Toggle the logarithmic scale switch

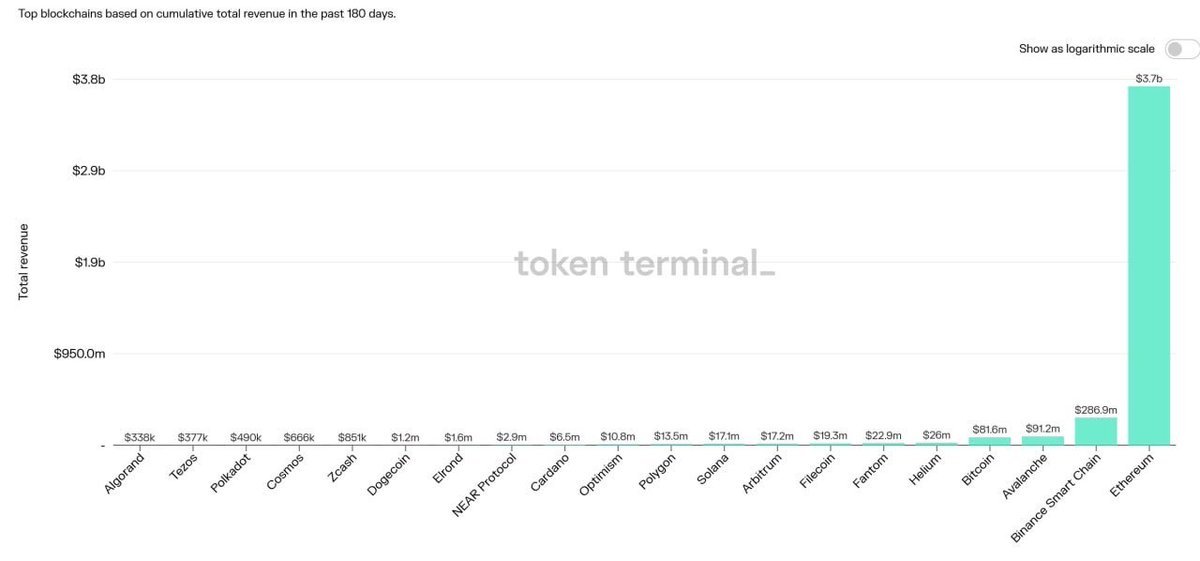point(1181,49)
